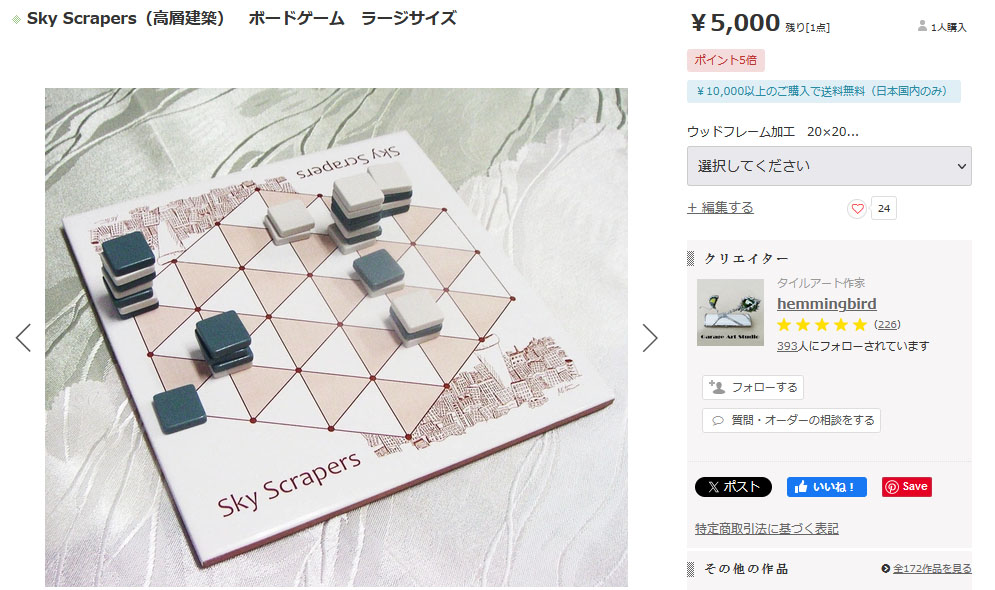995x590 pixels.
Task: Open the Sky Scrapers board product photo
Action: point(336,338)
